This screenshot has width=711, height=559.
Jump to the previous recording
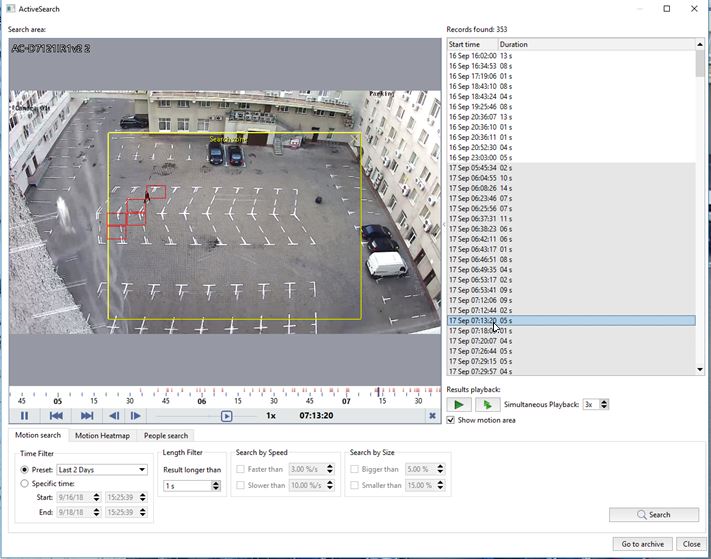click(x=56, y=416)
